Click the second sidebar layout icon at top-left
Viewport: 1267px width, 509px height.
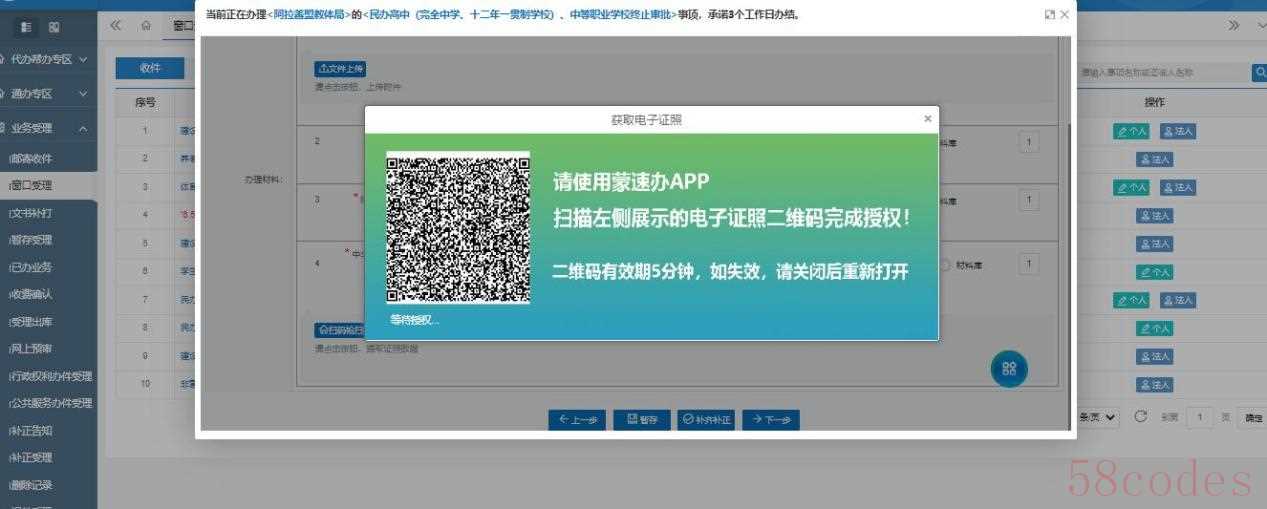pos(54,26)
